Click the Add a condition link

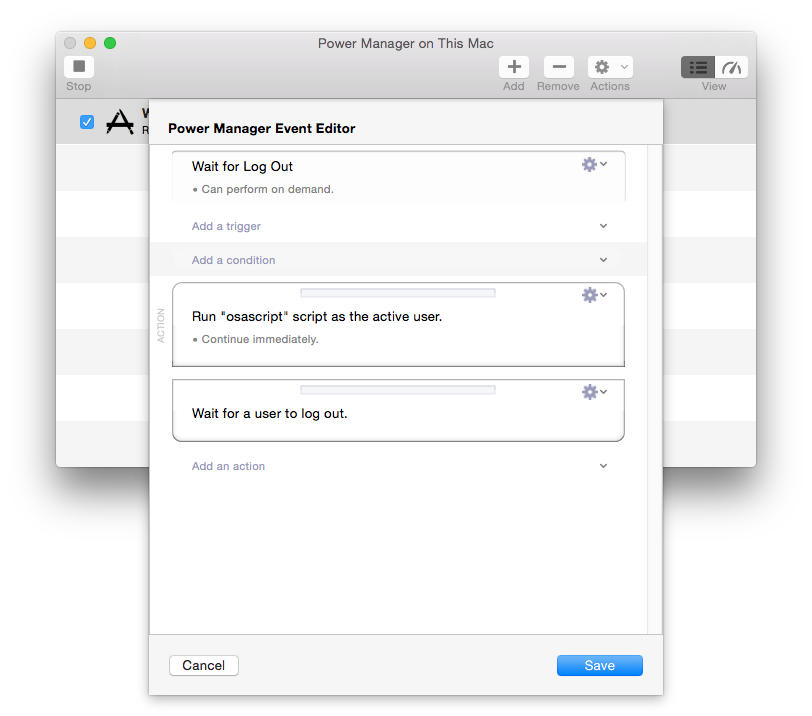point(234,260)
